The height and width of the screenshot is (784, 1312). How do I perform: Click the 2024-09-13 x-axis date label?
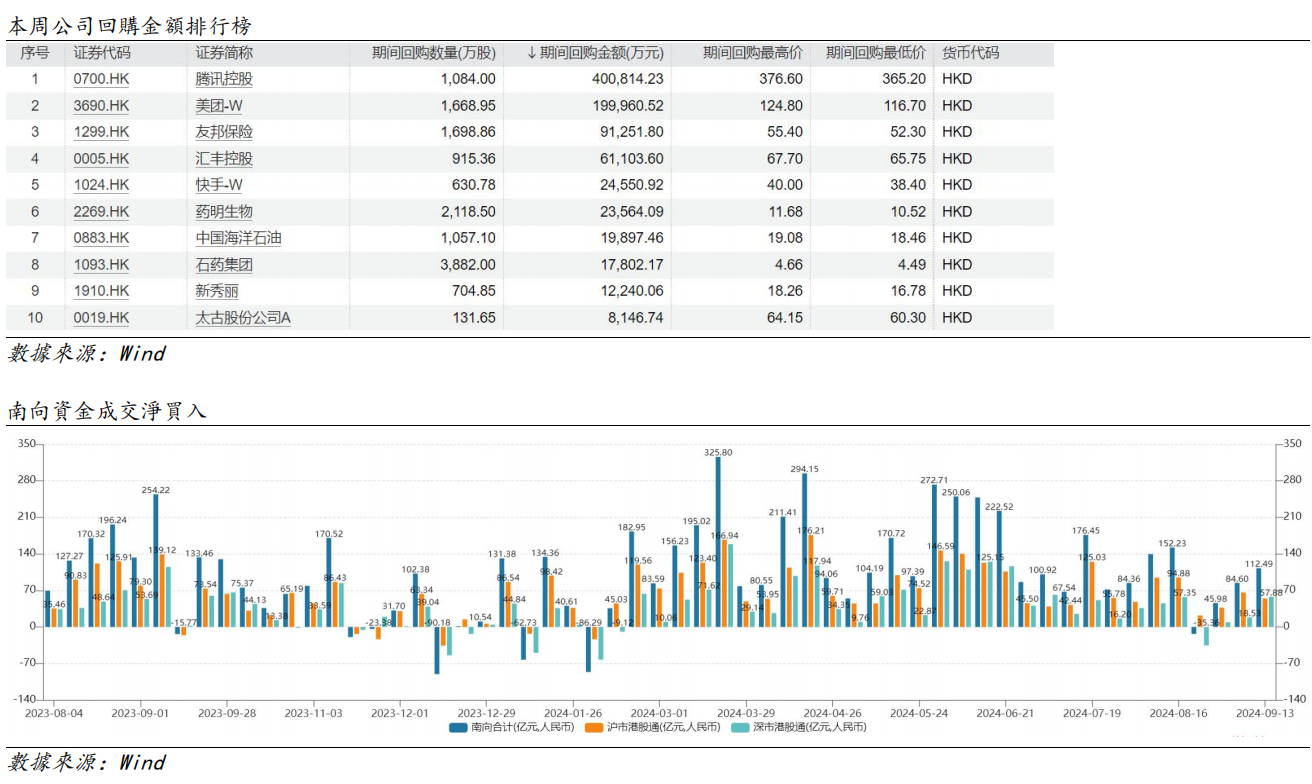point(1265,713)
